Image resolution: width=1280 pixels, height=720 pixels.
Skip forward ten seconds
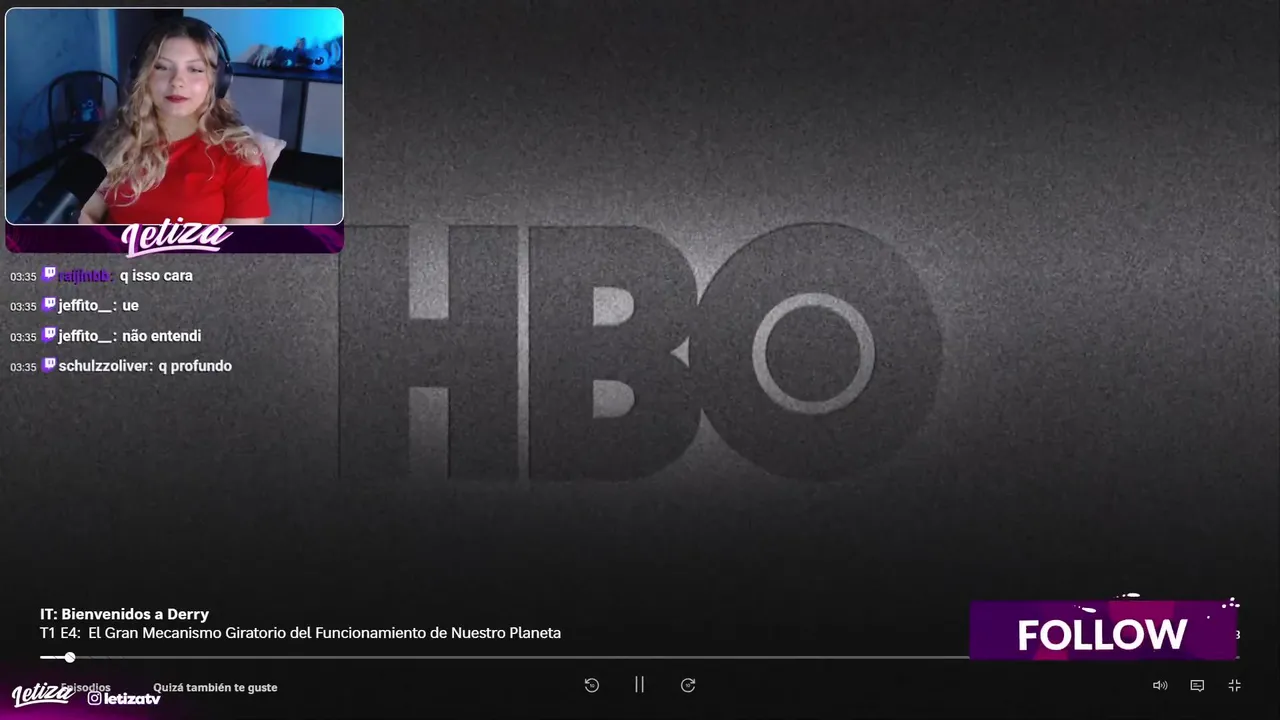[688, 685]
